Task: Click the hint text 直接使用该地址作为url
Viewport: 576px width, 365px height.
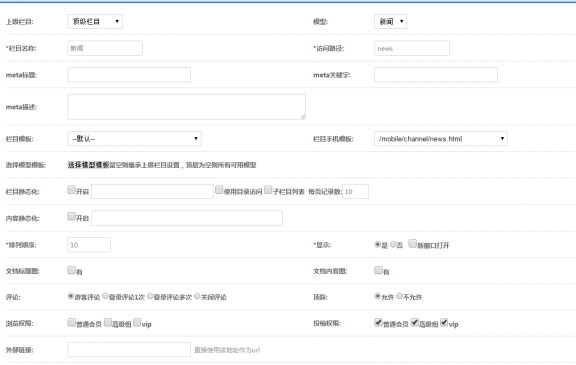Action: [x=227, y=350]
